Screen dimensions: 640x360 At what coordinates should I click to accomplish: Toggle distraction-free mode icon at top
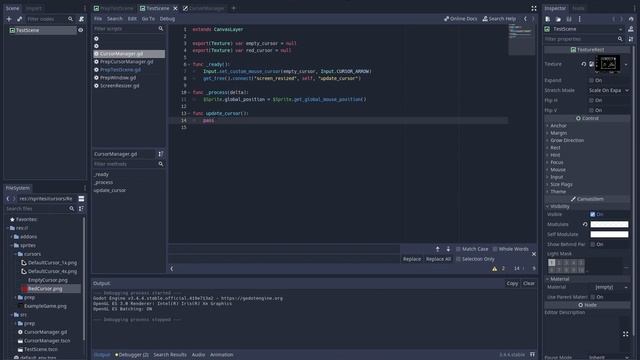coord(533,8)
